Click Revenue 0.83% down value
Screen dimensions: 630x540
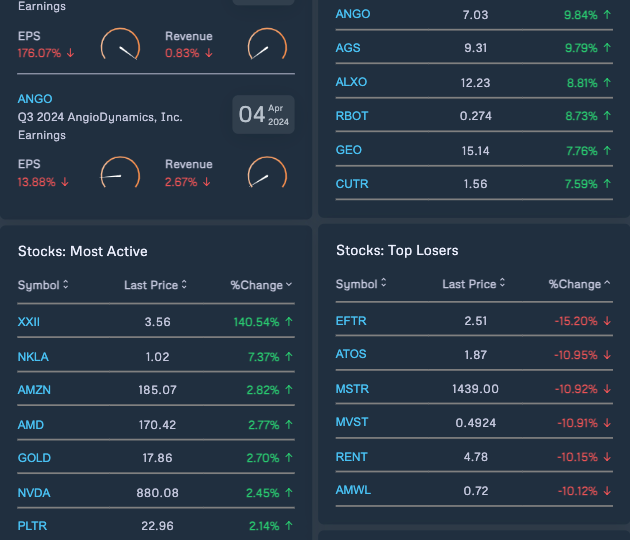(189, 53)
